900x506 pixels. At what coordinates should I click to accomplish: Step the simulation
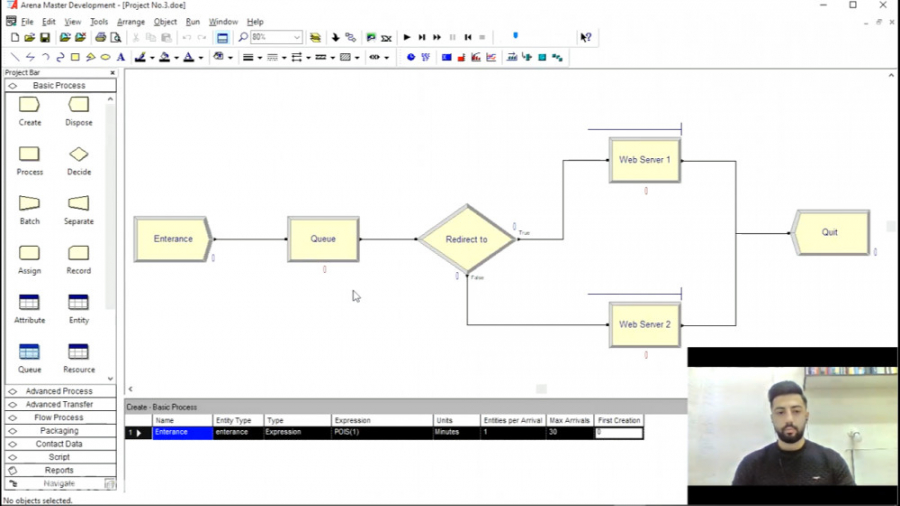tap(422, 37)
